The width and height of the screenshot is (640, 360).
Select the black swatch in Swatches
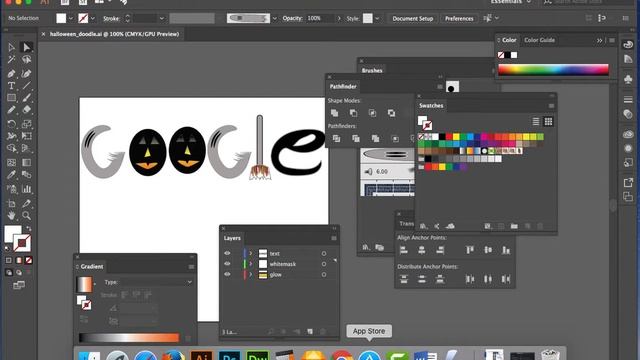click(442, 137)
